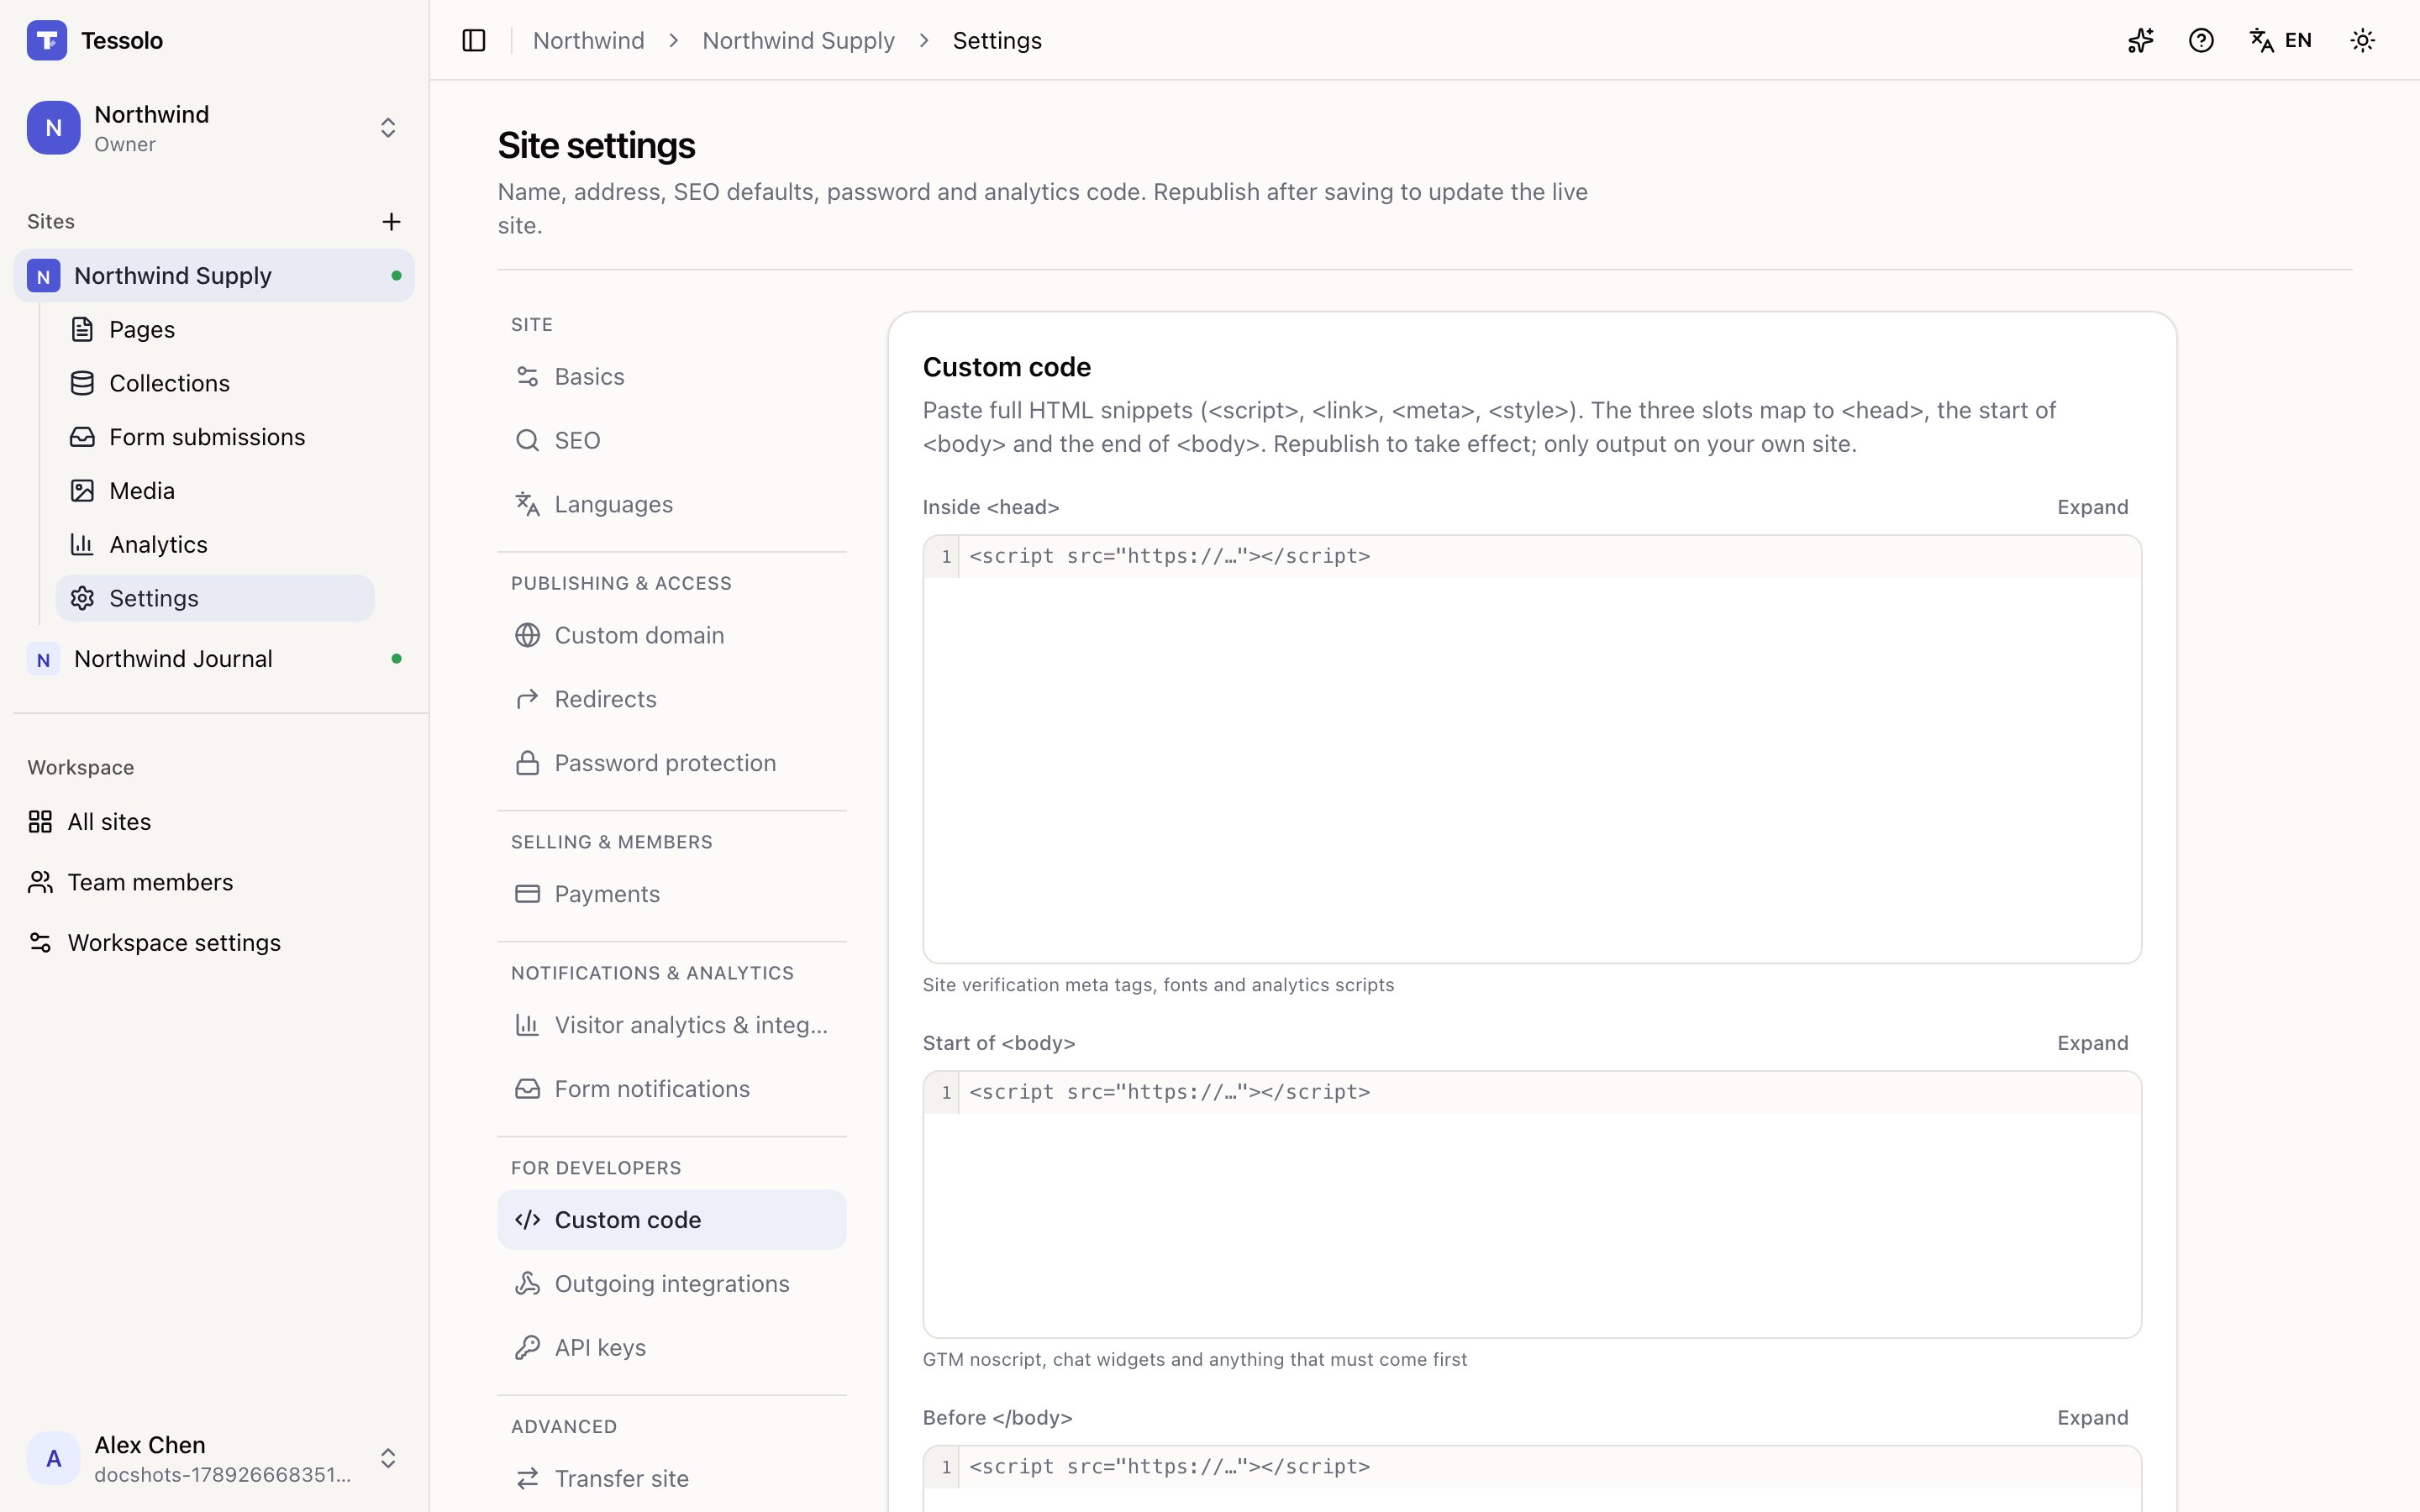Viewport: 2420px width, 1512px height.
Task: Open Transfer site settings
Action: tap(672, 1479)
